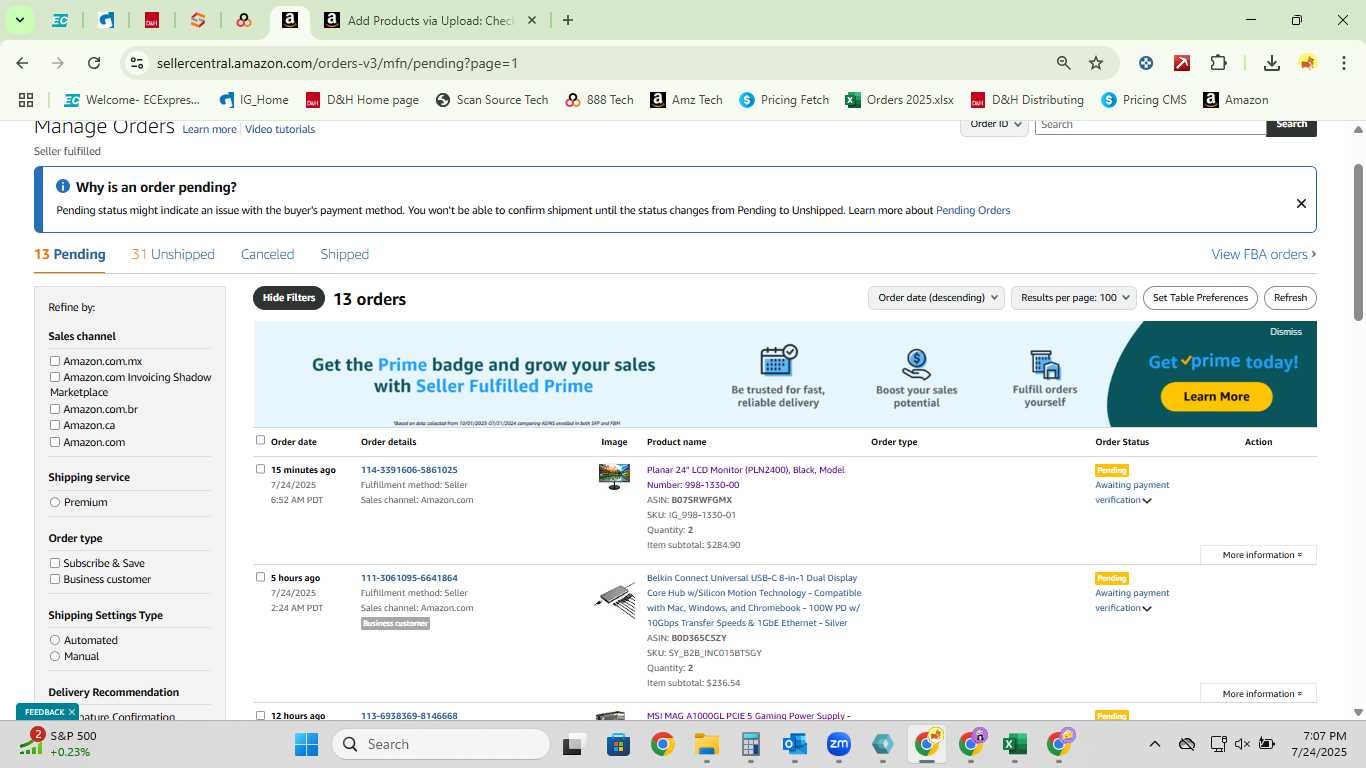Expand More information for Planar monitor order
This screenshot has height=768, width=1366.
1258,555
